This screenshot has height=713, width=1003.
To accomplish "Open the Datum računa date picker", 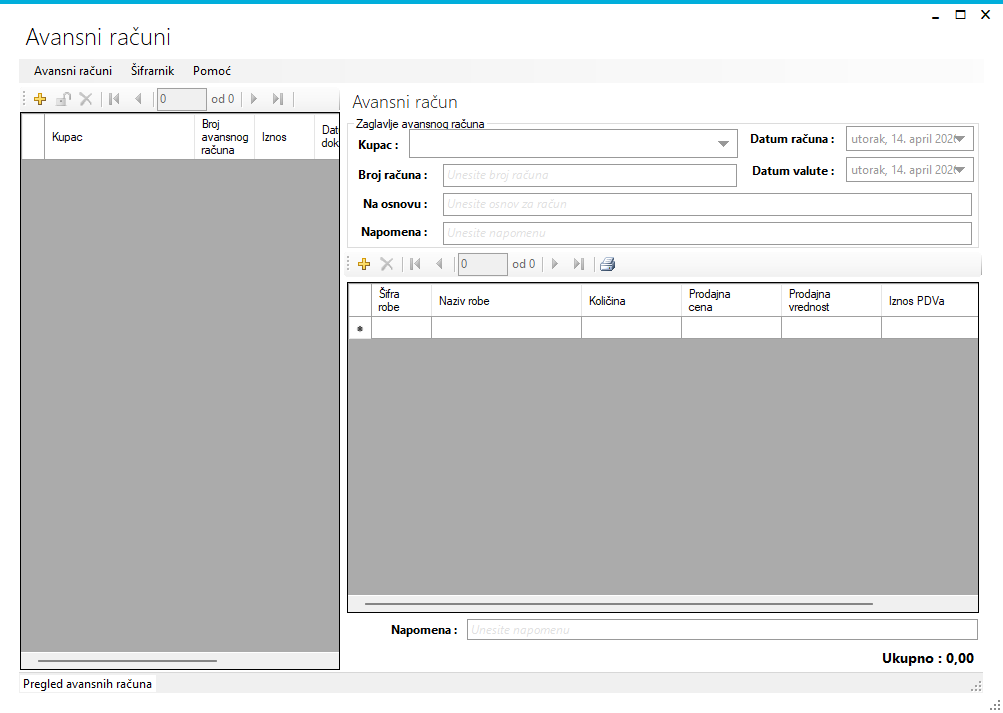I will click(962, 139).
